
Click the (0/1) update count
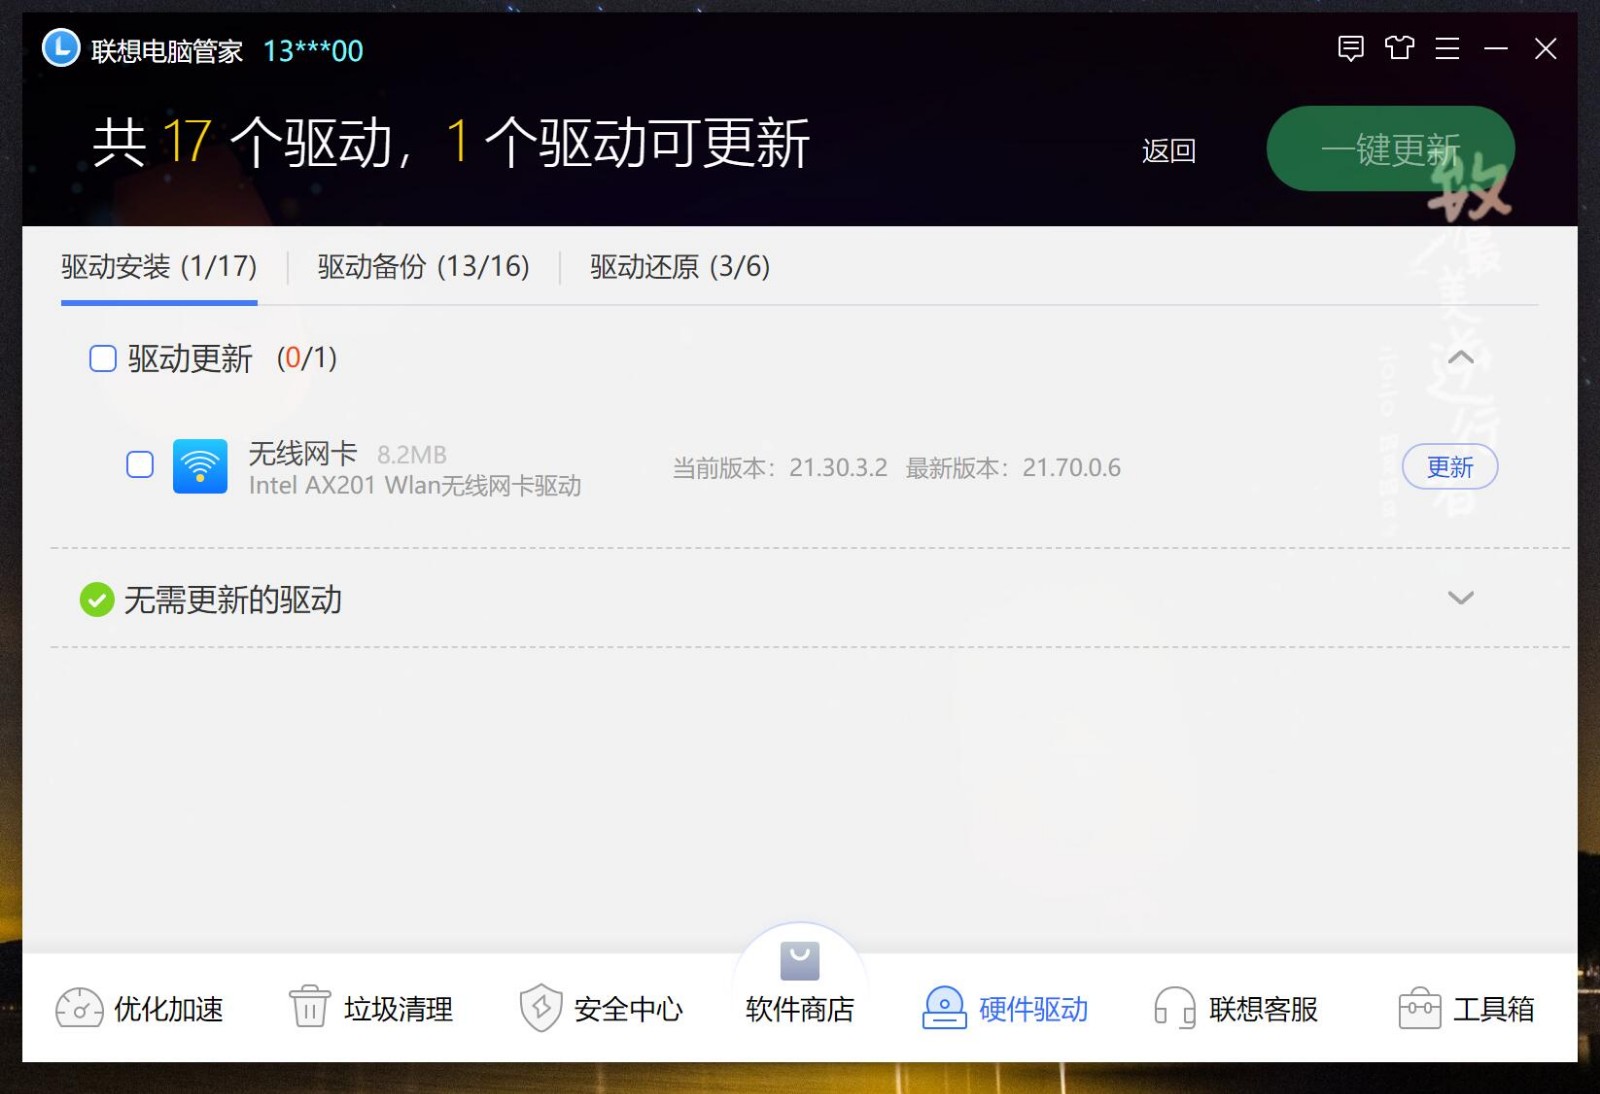[x=307, y=358]
